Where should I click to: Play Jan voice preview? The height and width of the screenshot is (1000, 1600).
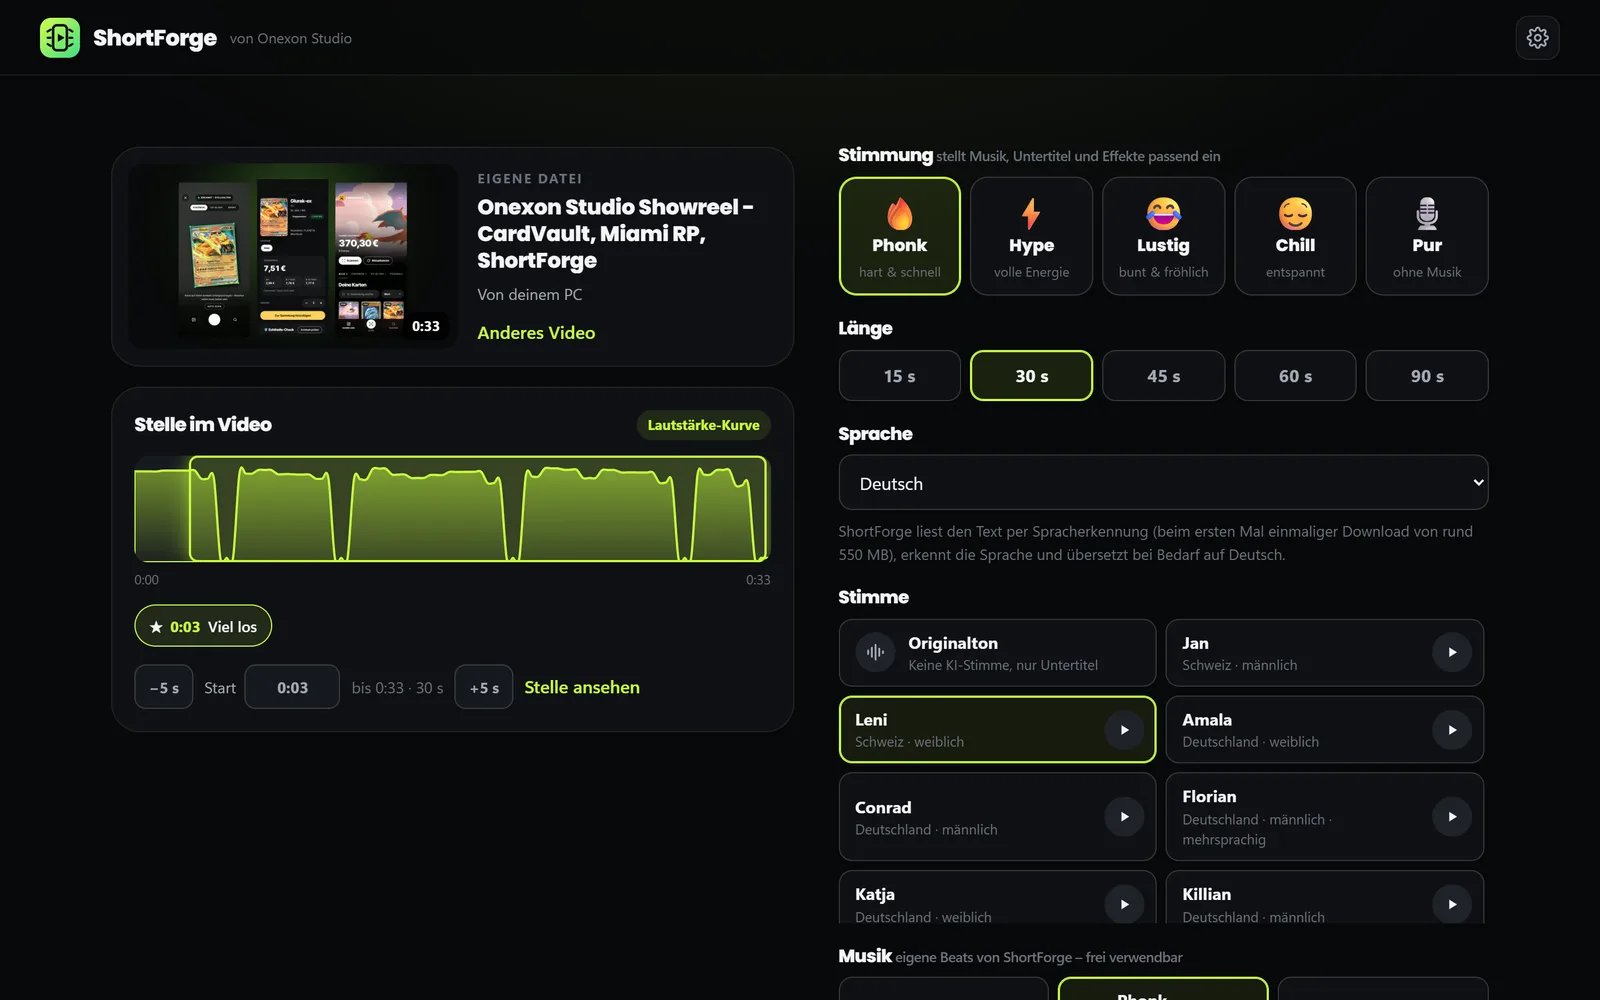(x=1451, y=652)
